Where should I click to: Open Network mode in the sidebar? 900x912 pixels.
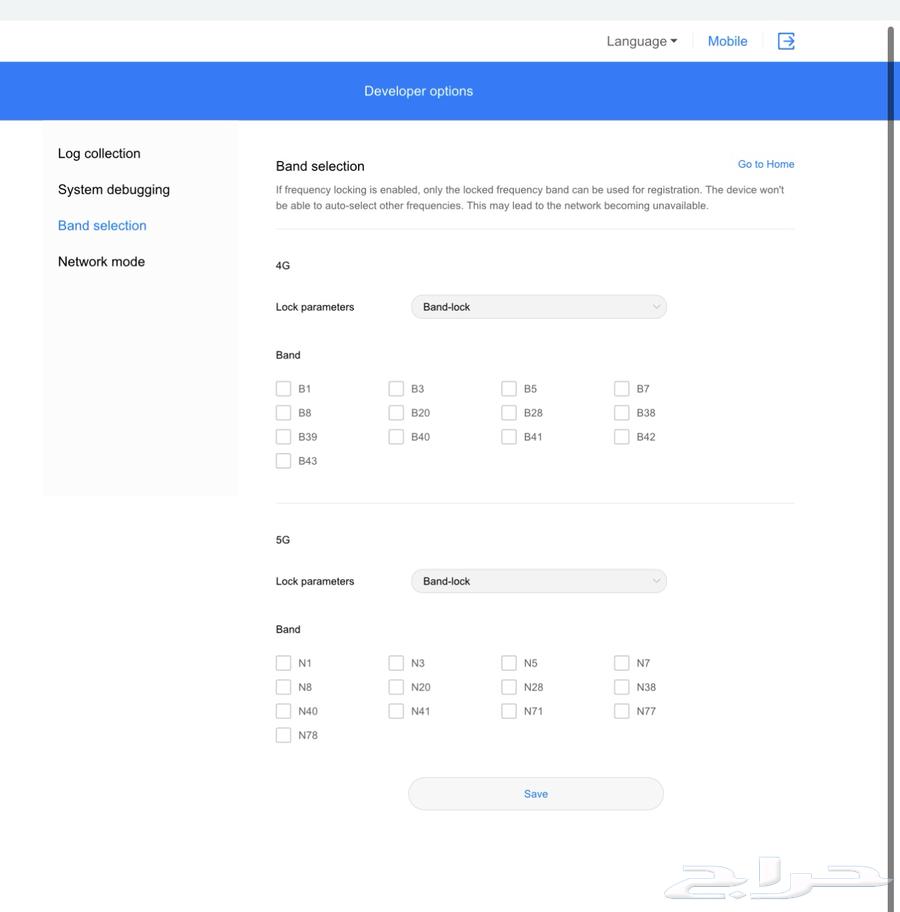coord(101,261)
